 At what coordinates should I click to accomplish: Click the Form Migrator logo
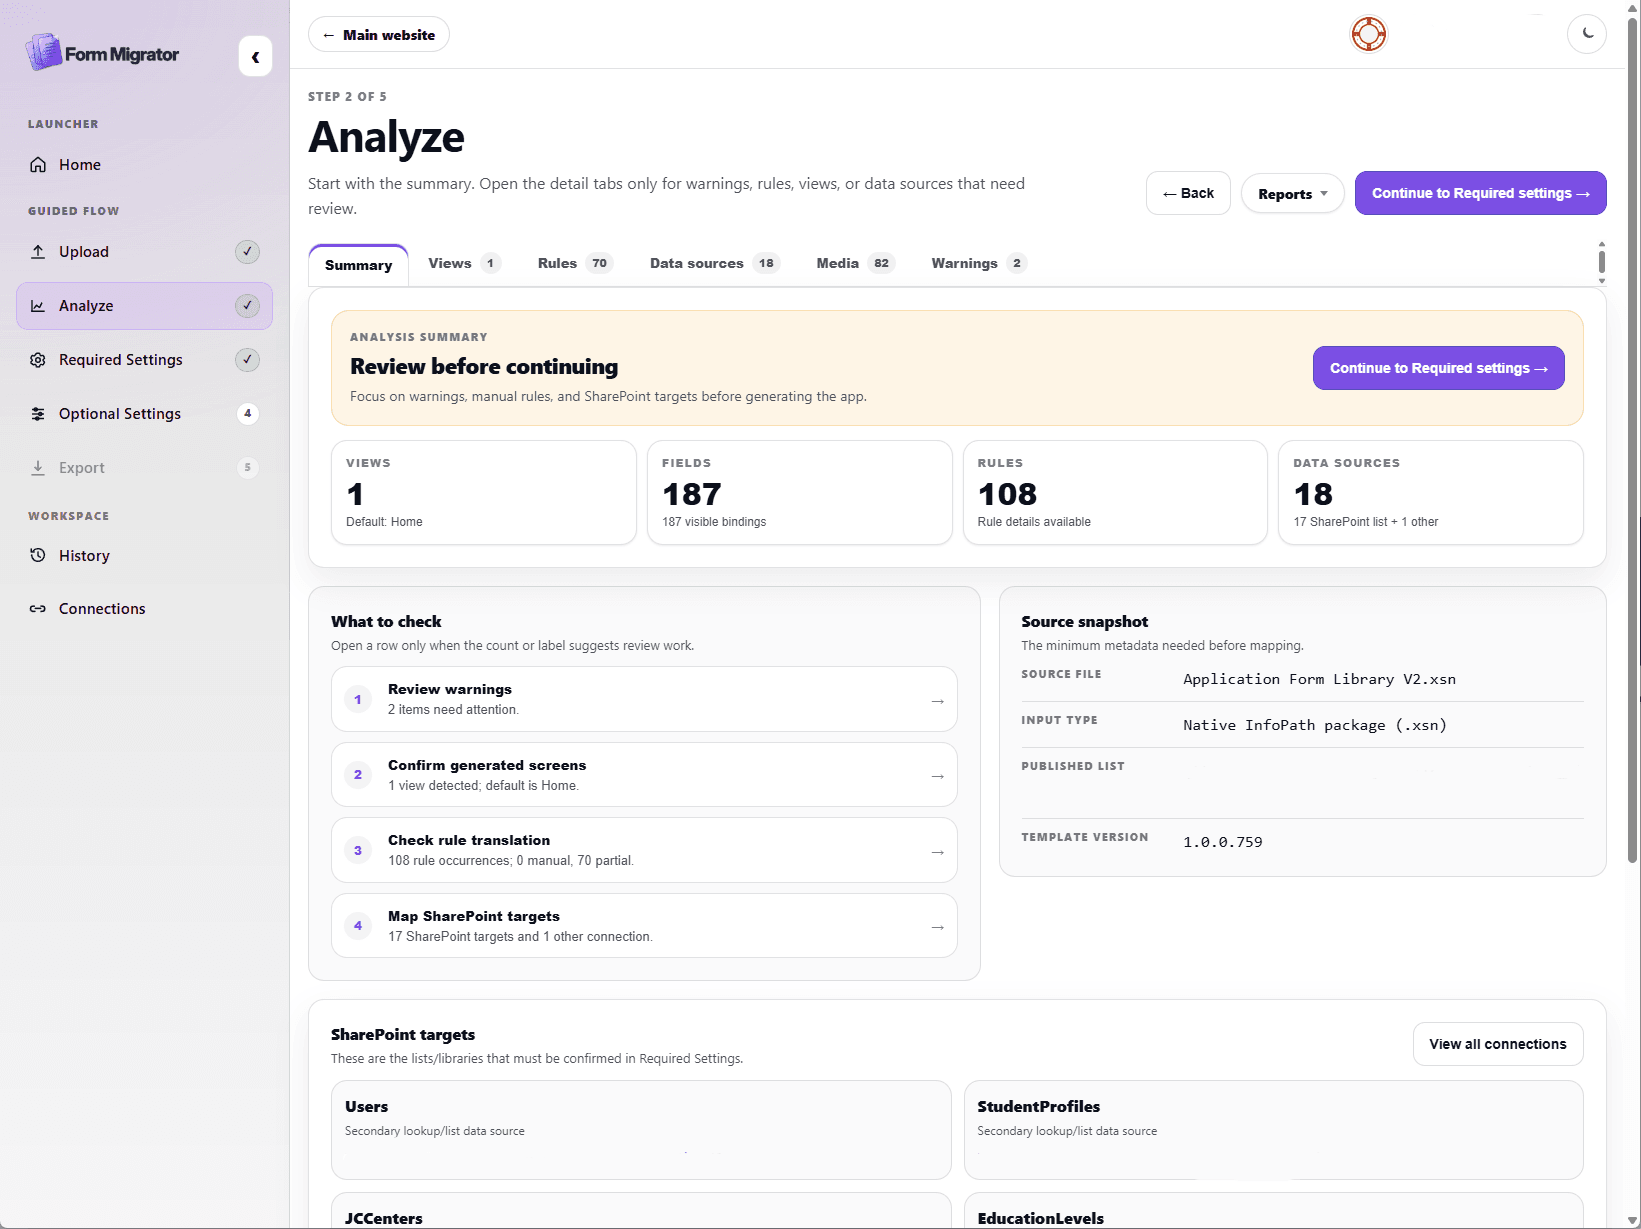[x=102, y=53]
